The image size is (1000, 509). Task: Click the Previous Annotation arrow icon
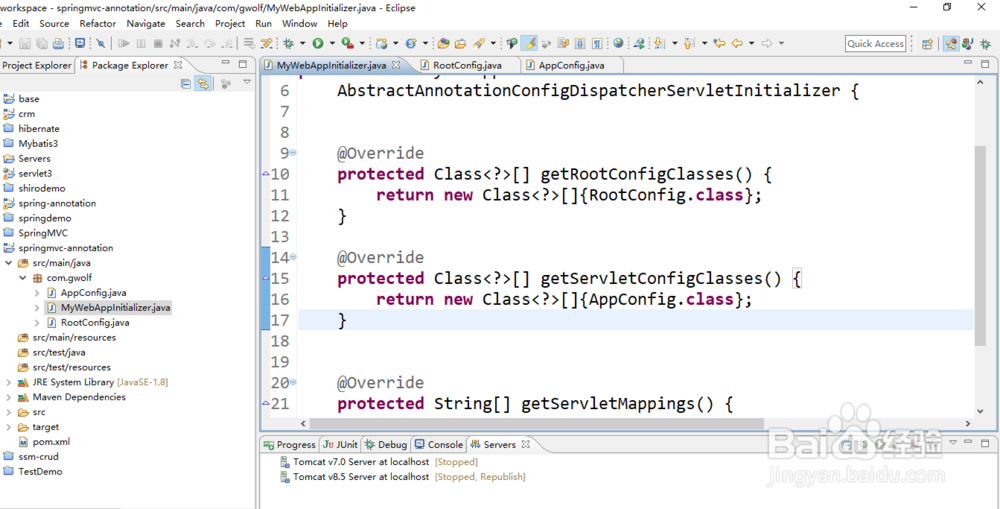689,43
